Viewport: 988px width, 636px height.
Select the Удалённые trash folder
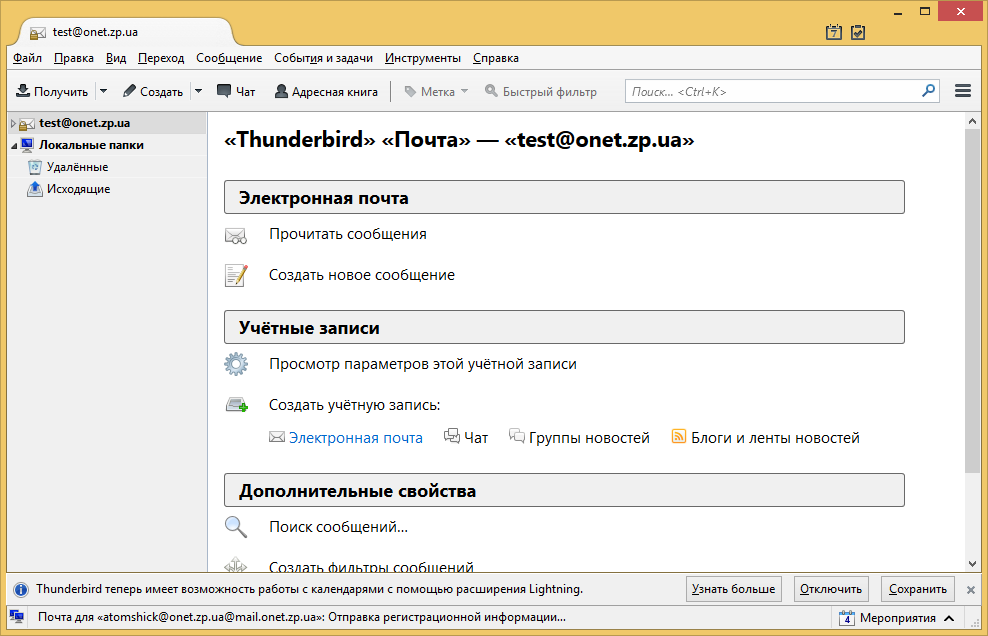tap(77, 167)
